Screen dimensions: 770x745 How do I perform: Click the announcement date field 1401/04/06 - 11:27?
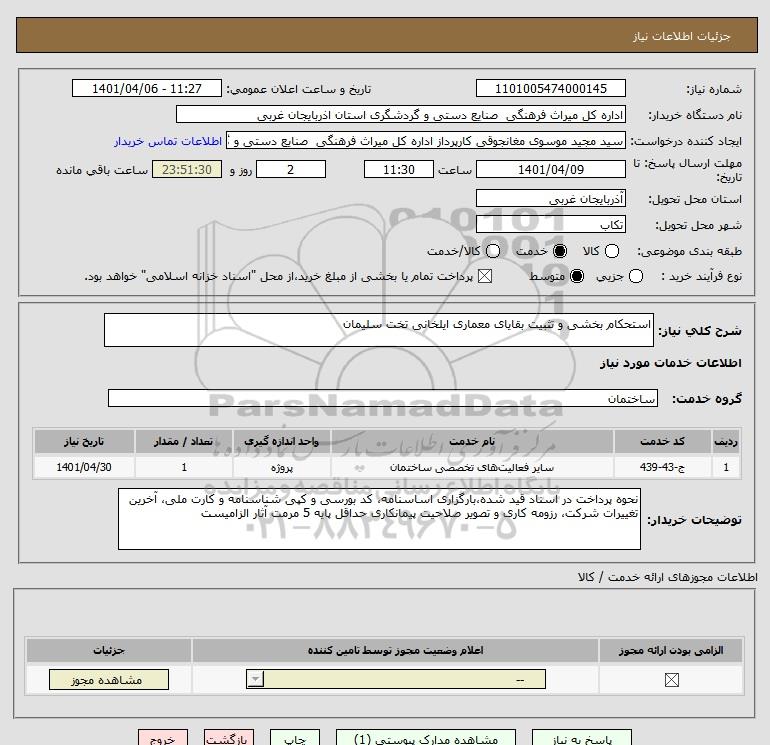click(147, 88)
